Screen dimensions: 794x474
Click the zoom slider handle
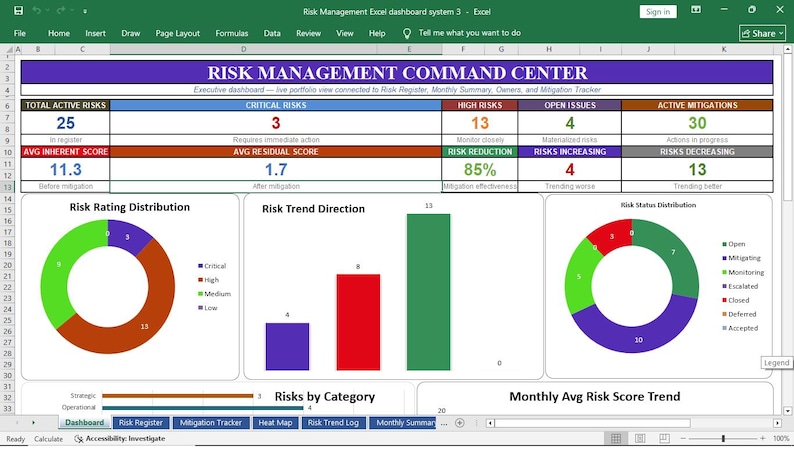click(x=723, y=439)
